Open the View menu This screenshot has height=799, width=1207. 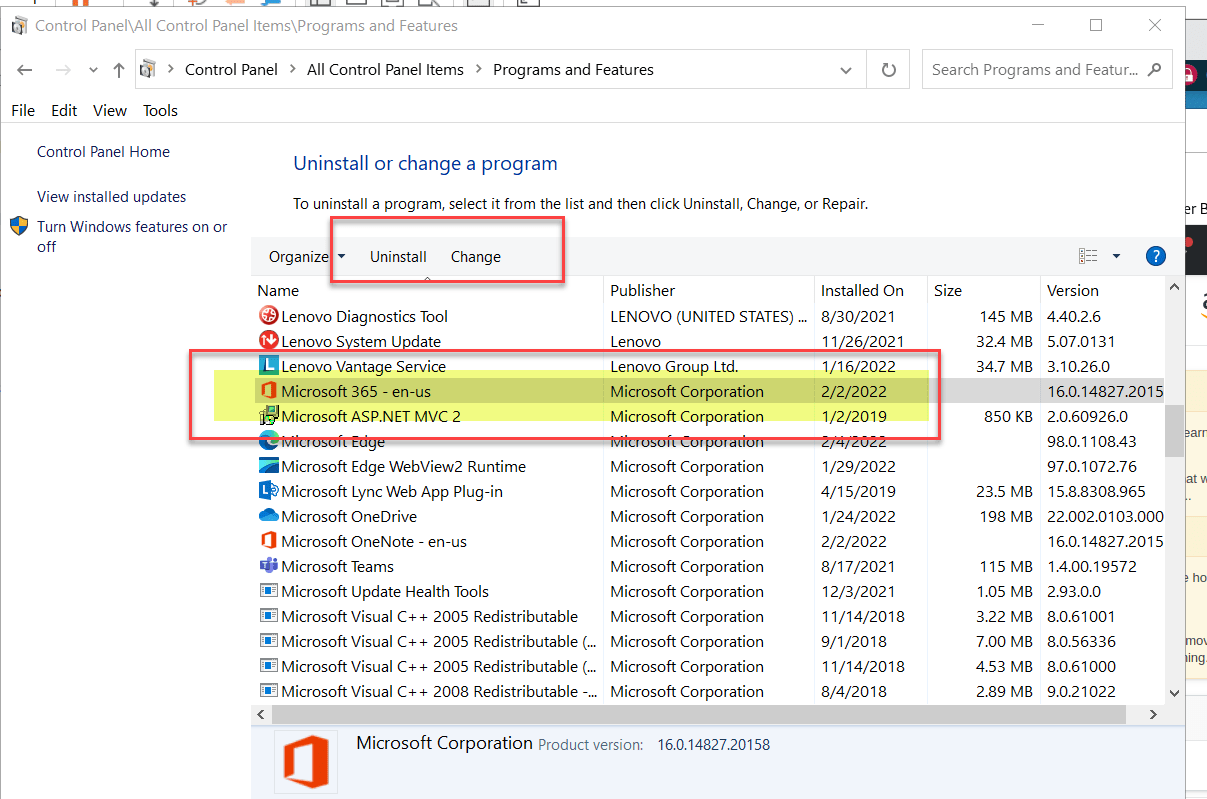(x=110, y=110)
